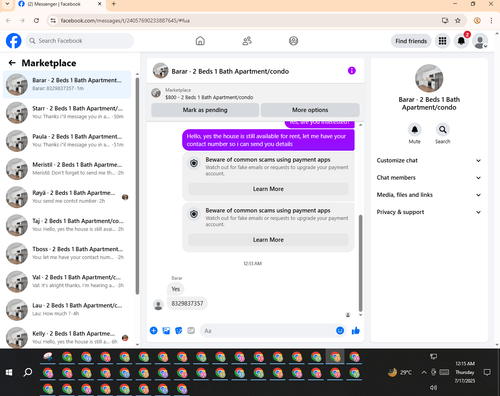Show hidden system tray icons chevron
The image size is (500, 396).
tap(424, 372)
